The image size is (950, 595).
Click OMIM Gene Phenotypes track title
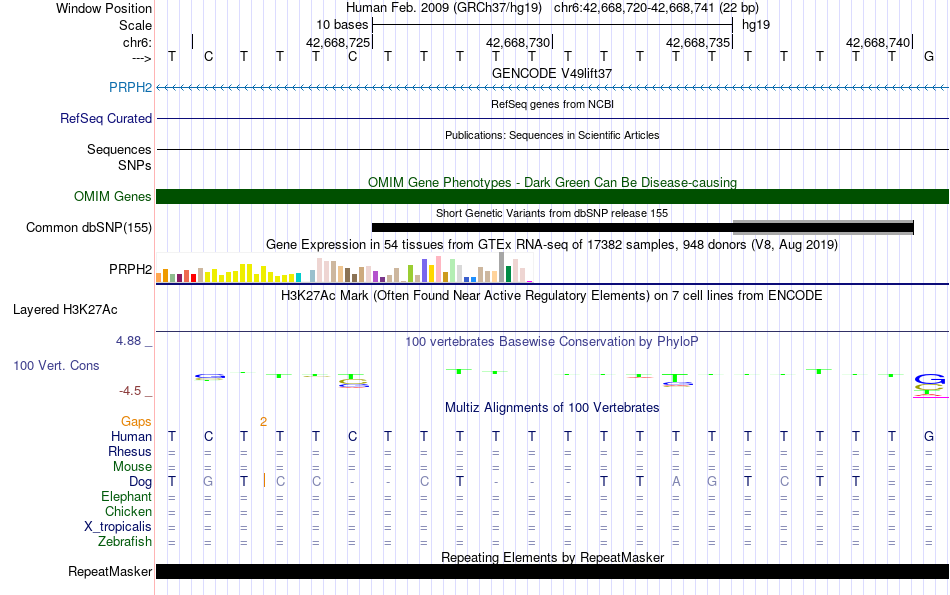click(x=552, y=182)
